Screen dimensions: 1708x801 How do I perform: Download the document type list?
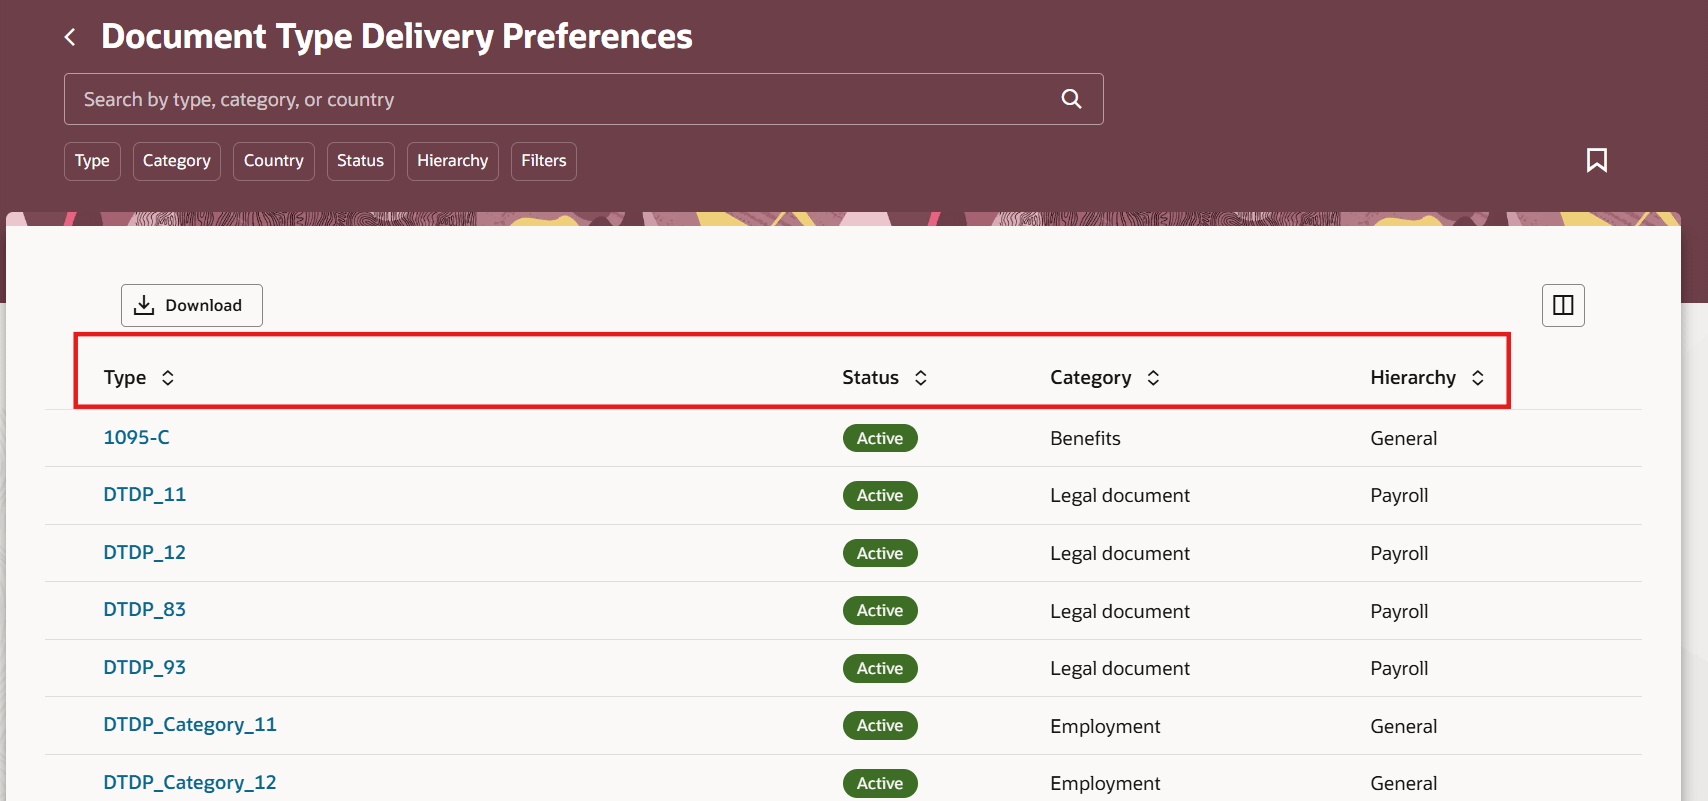(x=191, y=305)
